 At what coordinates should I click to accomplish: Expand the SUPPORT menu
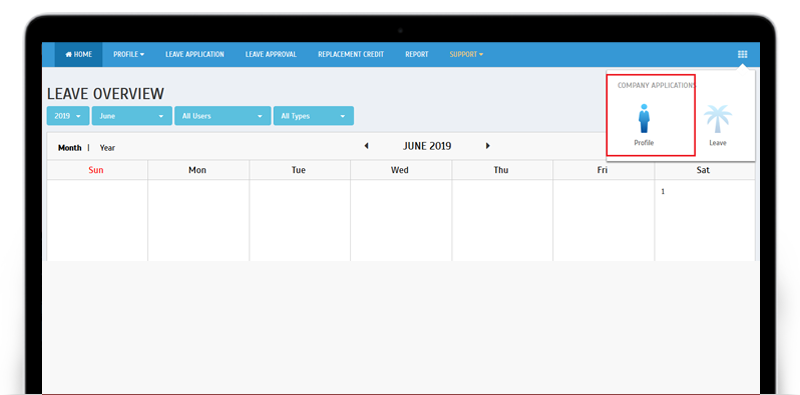[466, 54]
